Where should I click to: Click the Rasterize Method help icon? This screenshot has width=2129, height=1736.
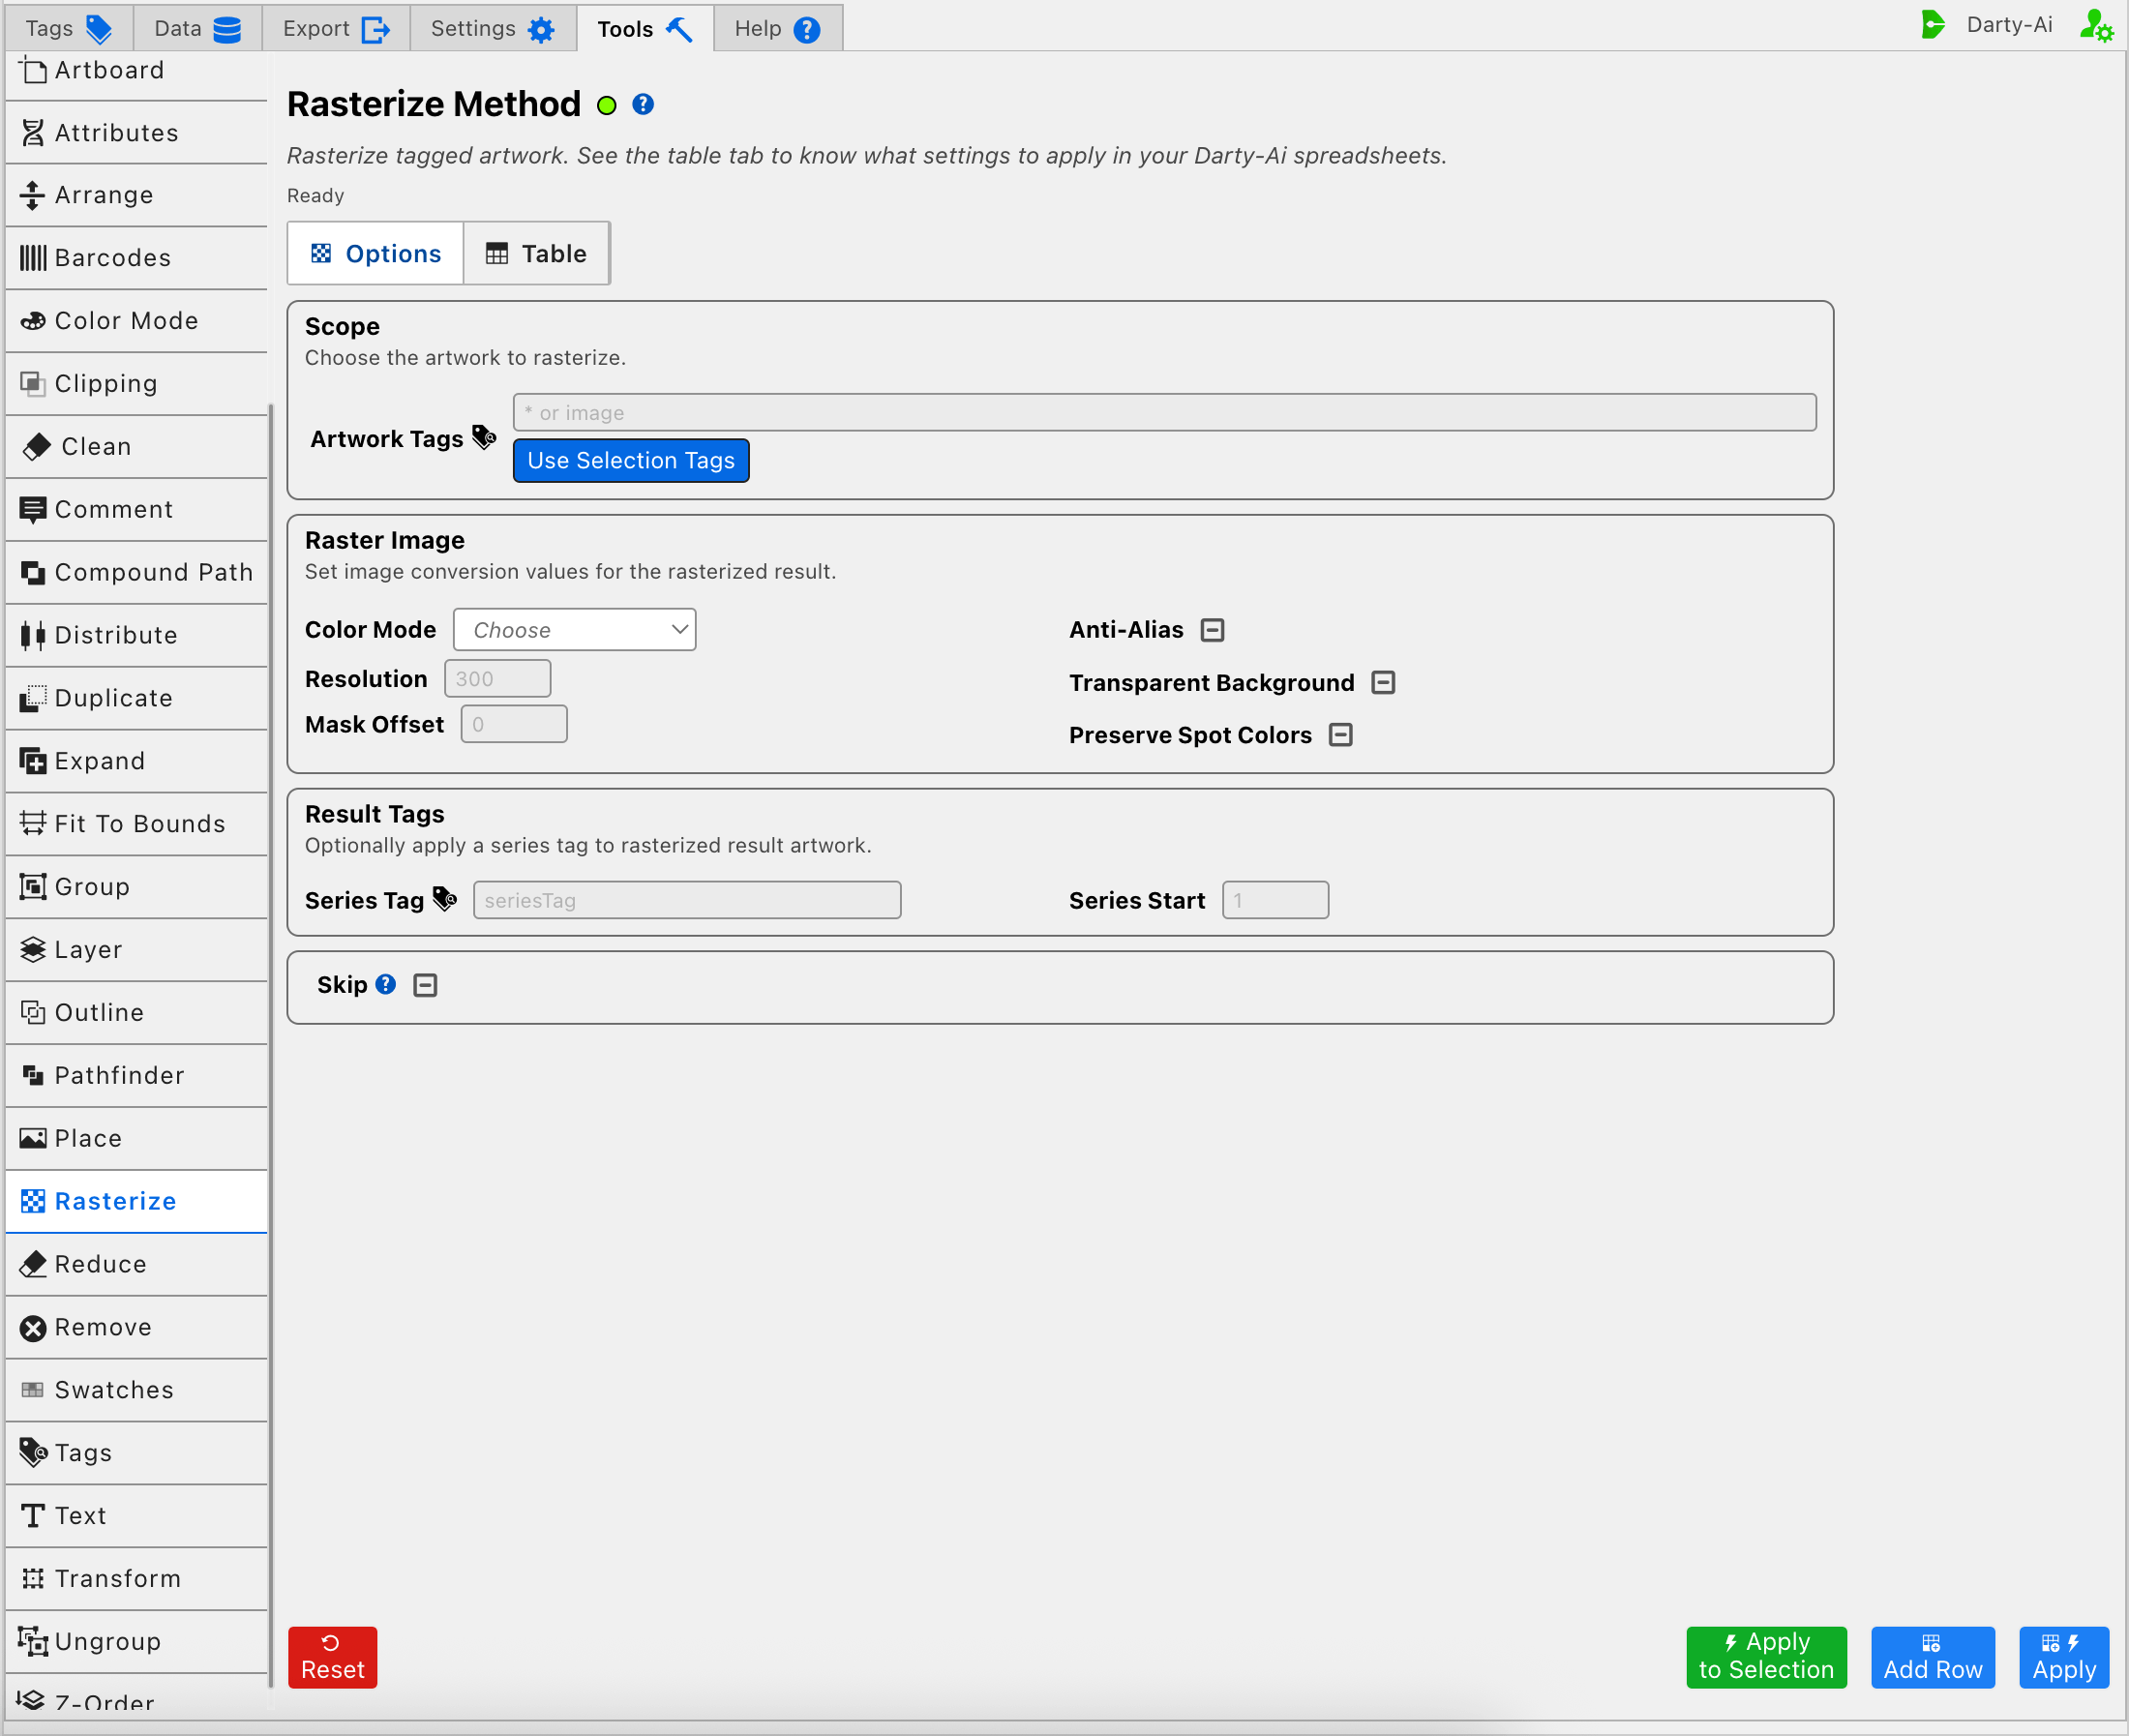(643, 104)
